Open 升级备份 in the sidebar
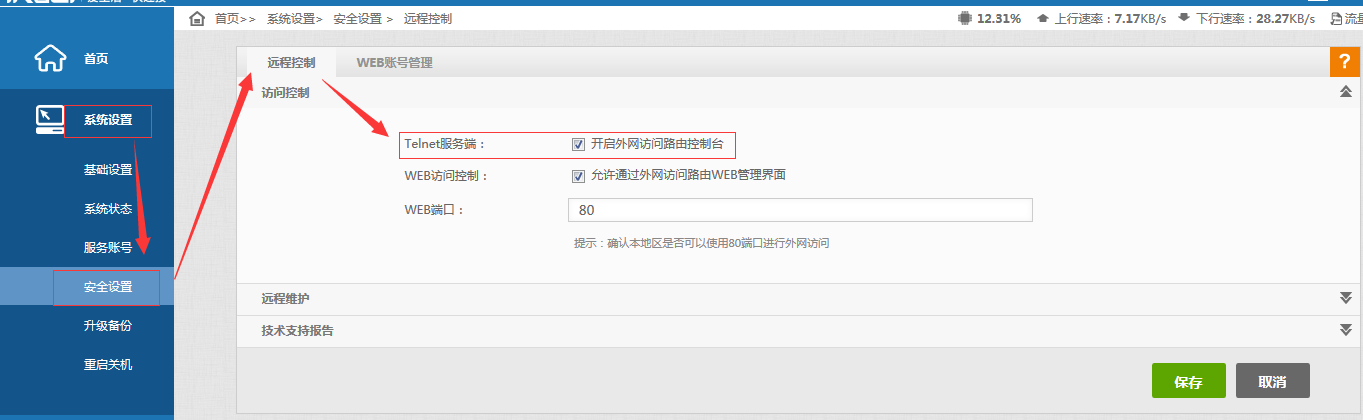The image size is (1363, 420). tap(108, 326)
